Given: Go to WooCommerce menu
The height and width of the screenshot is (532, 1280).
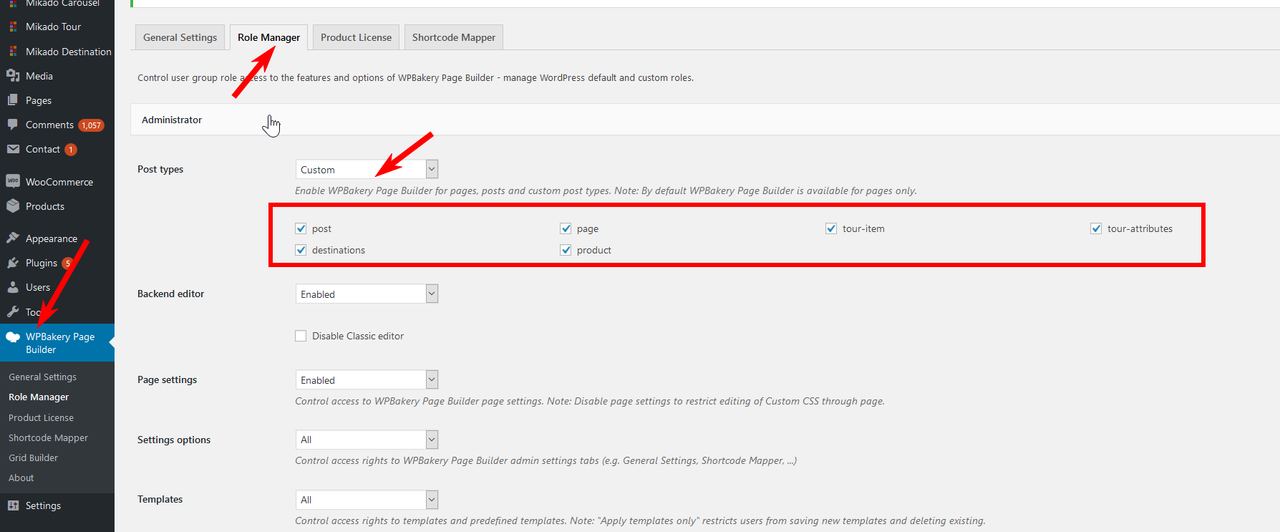Looking at the screenshot, I should coord(57,182).
